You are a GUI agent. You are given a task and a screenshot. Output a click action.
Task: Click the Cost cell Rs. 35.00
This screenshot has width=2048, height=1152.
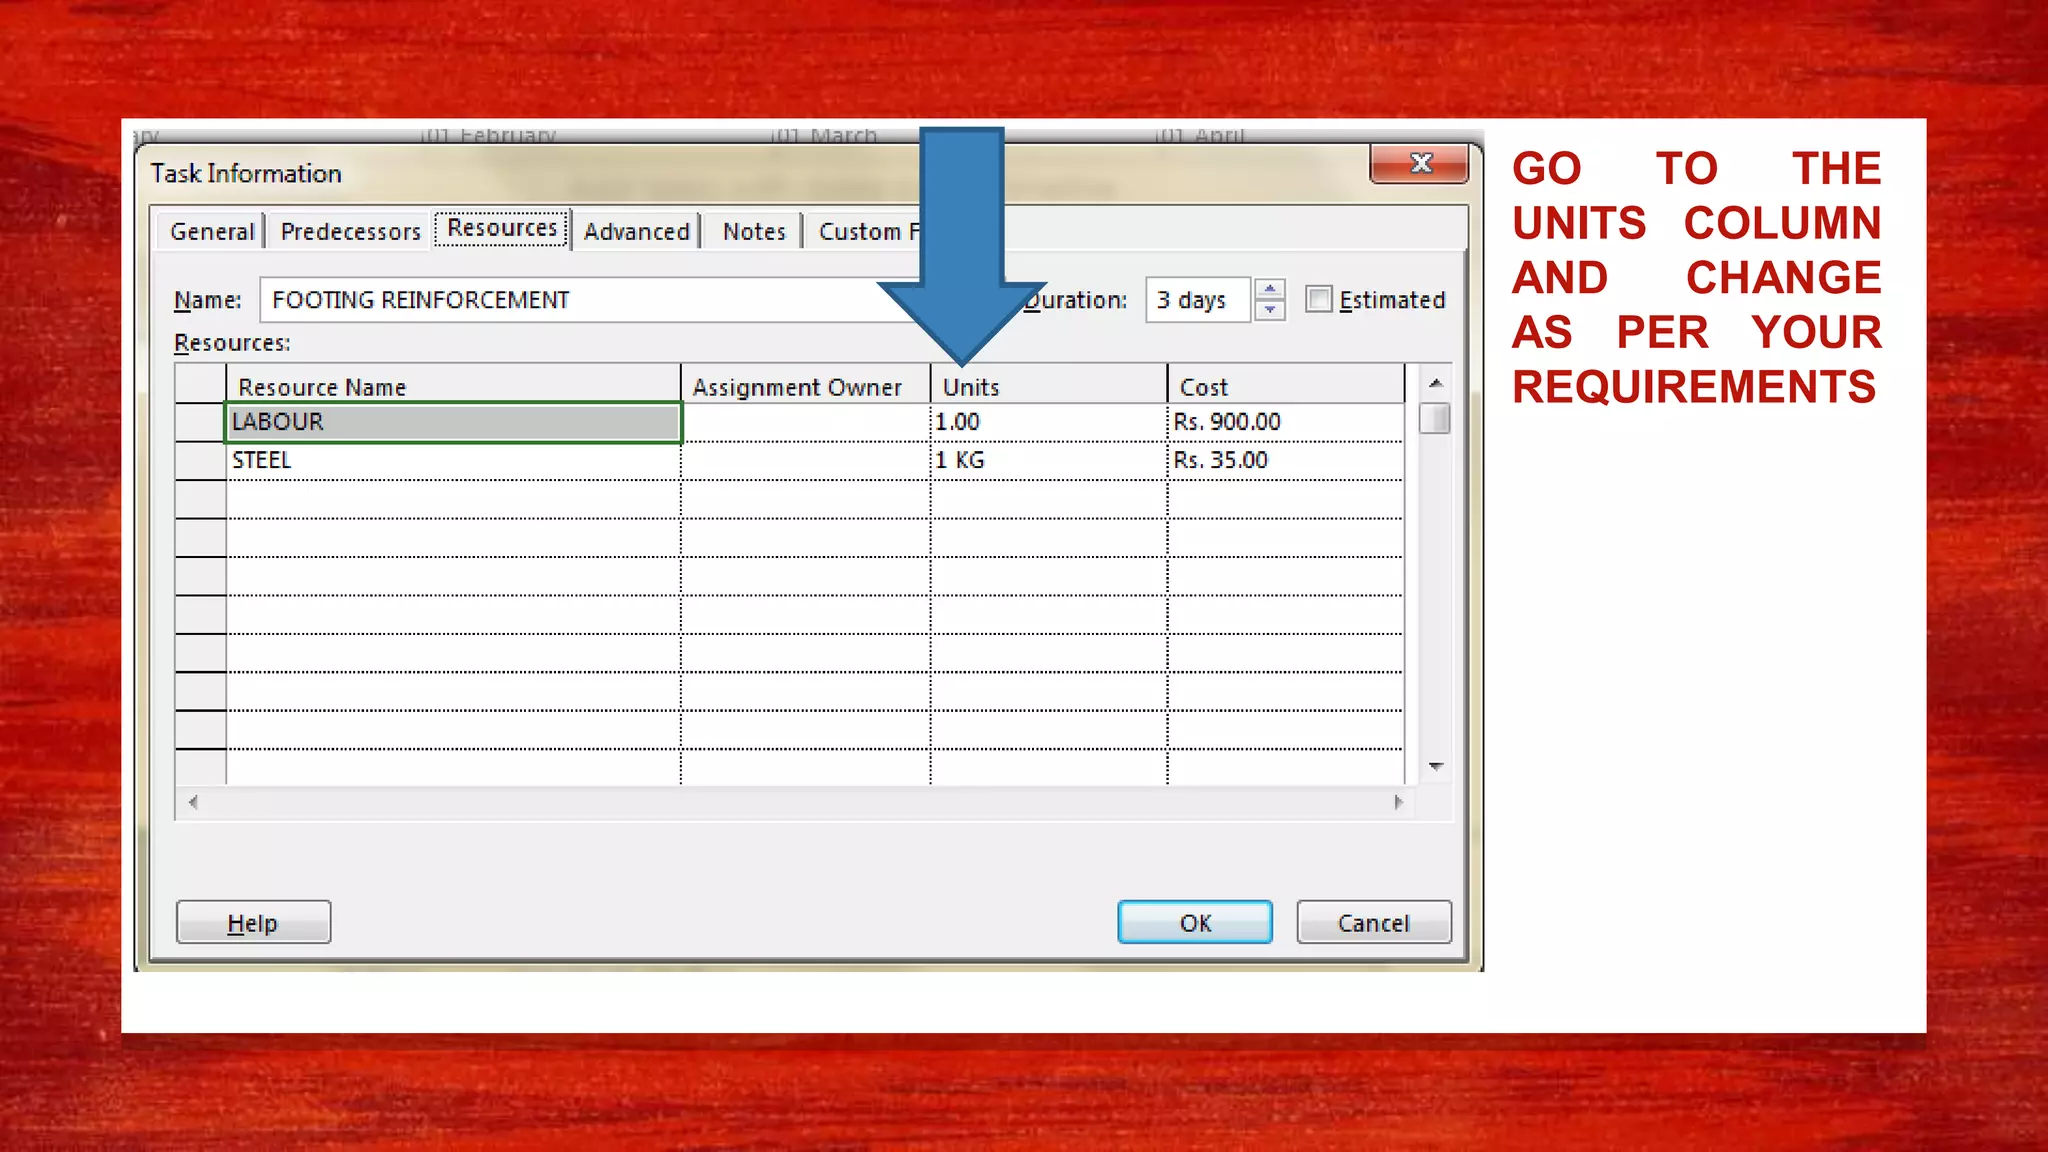tap(1285, 460)
